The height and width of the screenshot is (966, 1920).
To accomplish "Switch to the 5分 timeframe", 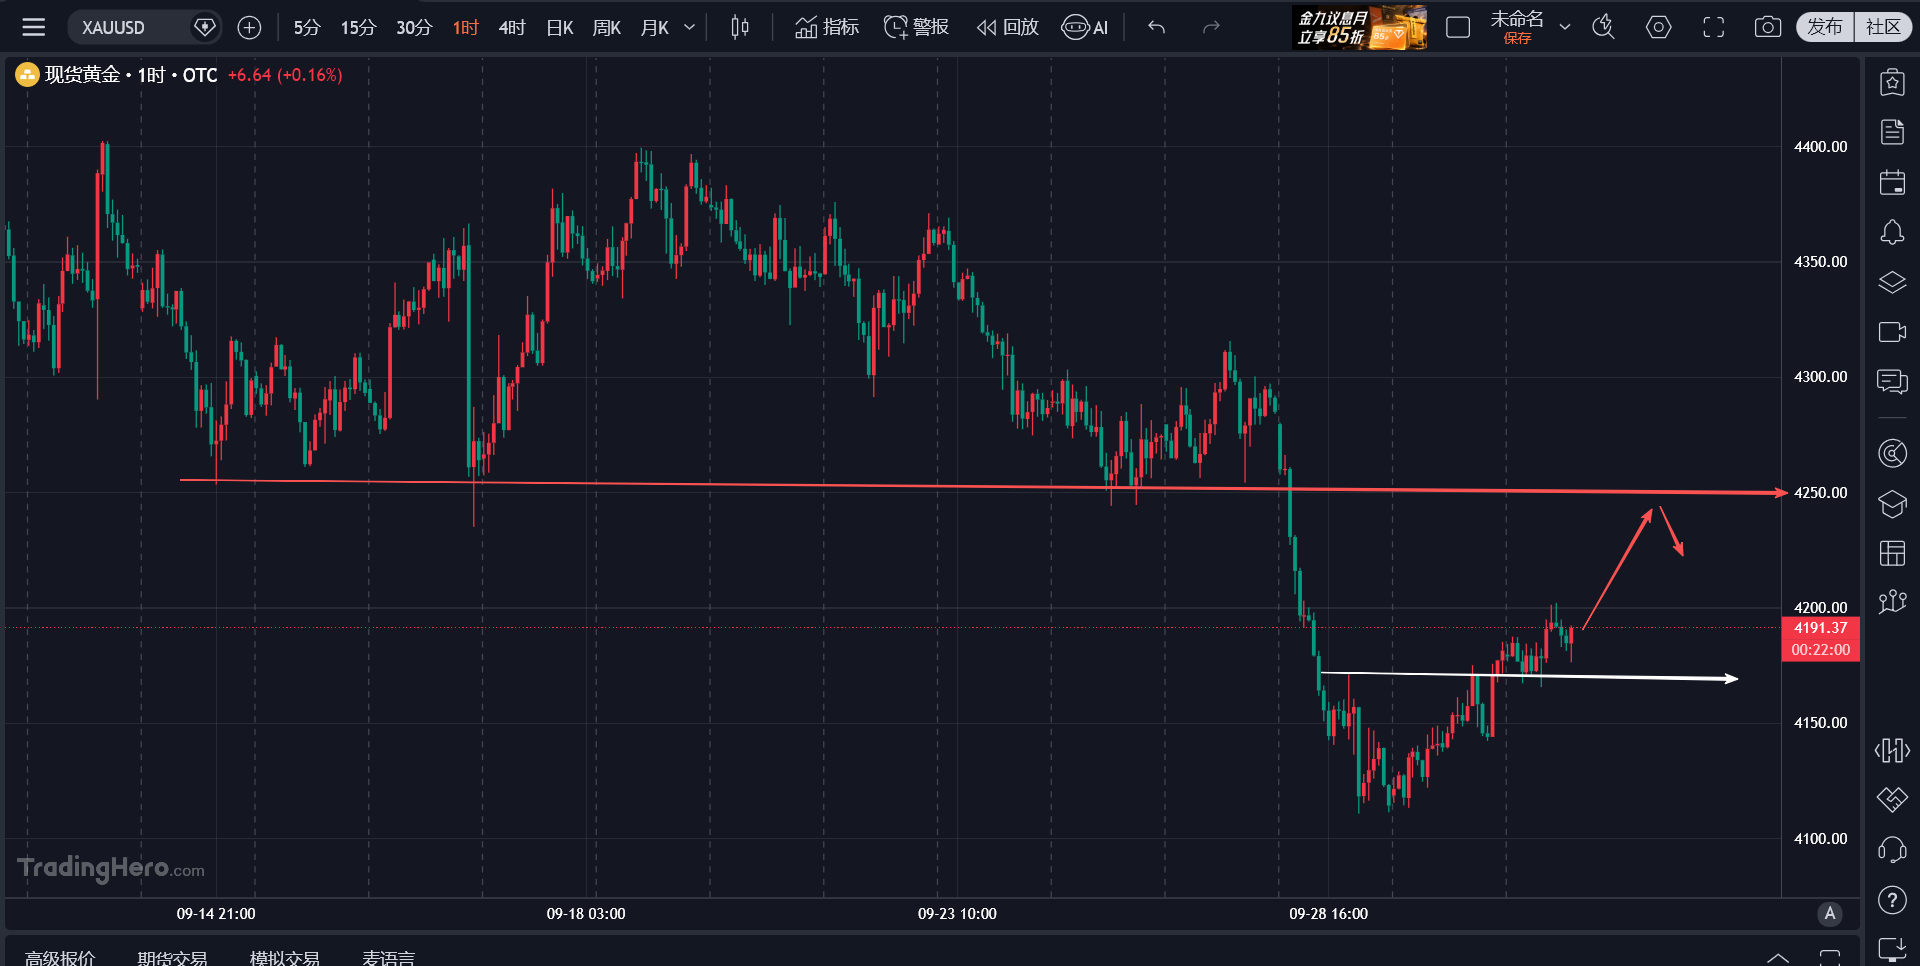I will (307, 27).
